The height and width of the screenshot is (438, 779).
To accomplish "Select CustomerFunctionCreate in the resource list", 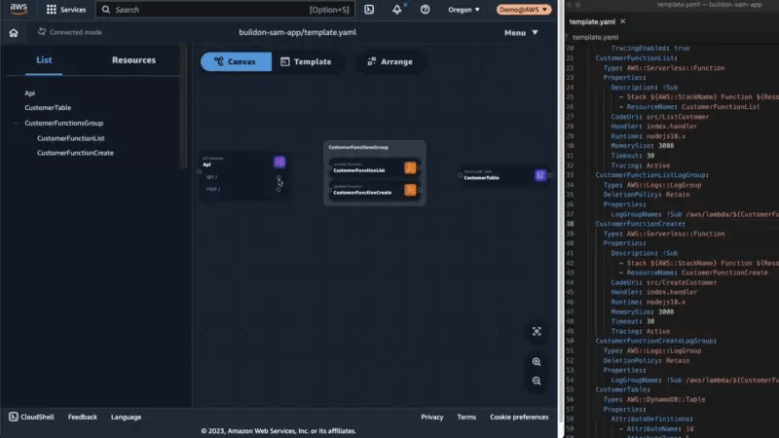I will tap(75, 153).
